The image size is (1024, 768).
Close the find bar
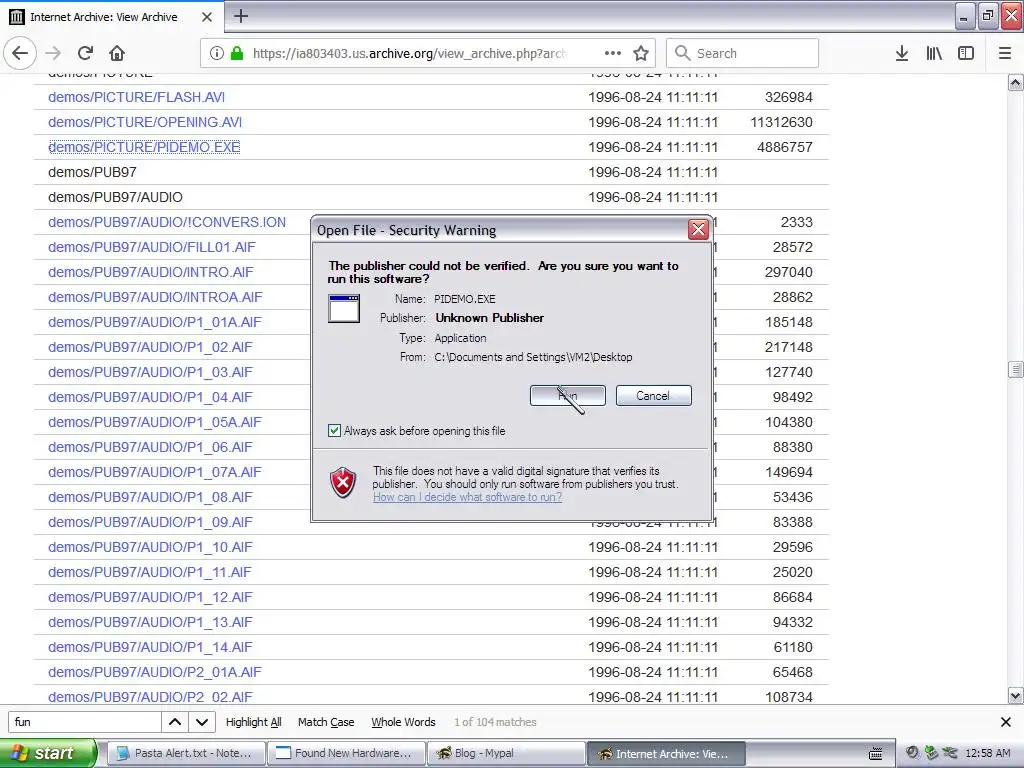click(1006, 722)
